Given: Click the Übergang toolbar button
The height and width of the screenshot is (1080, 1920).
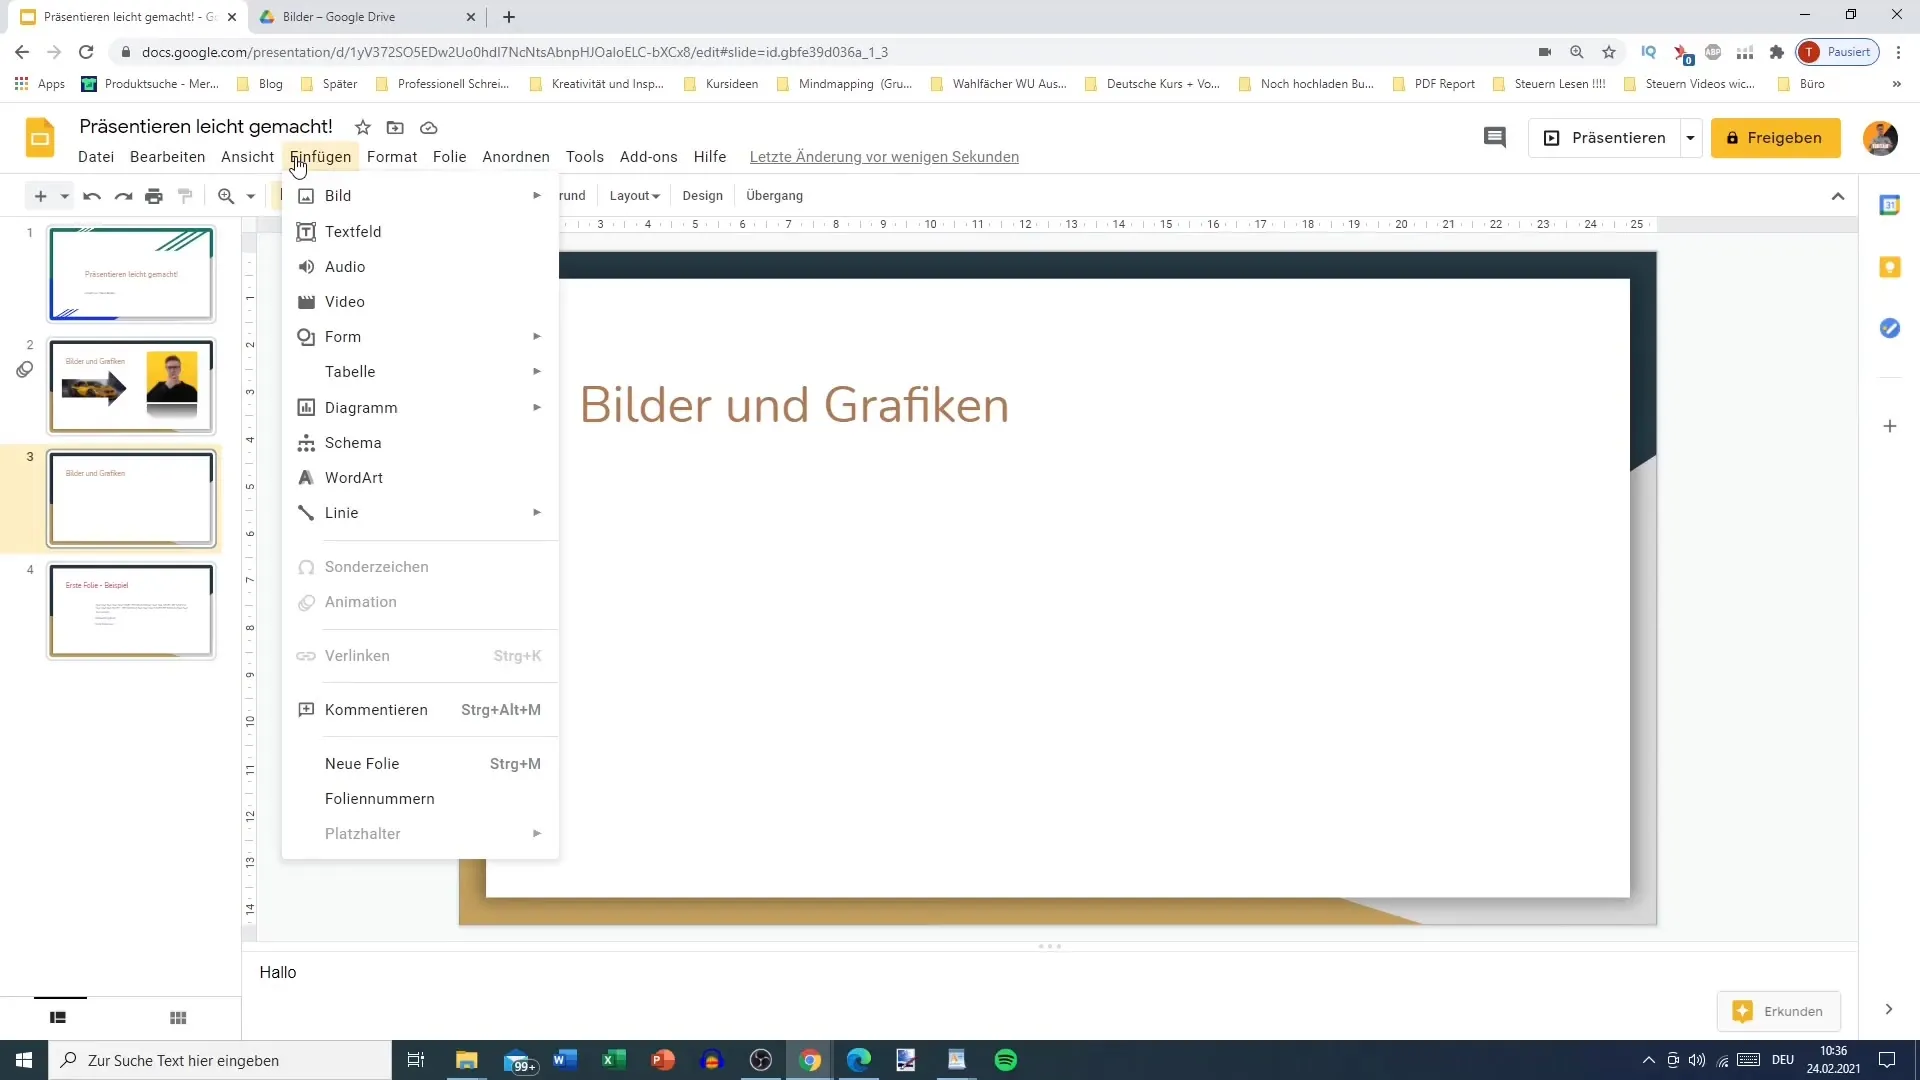Looking at the screenshot, I should [774, 196].
